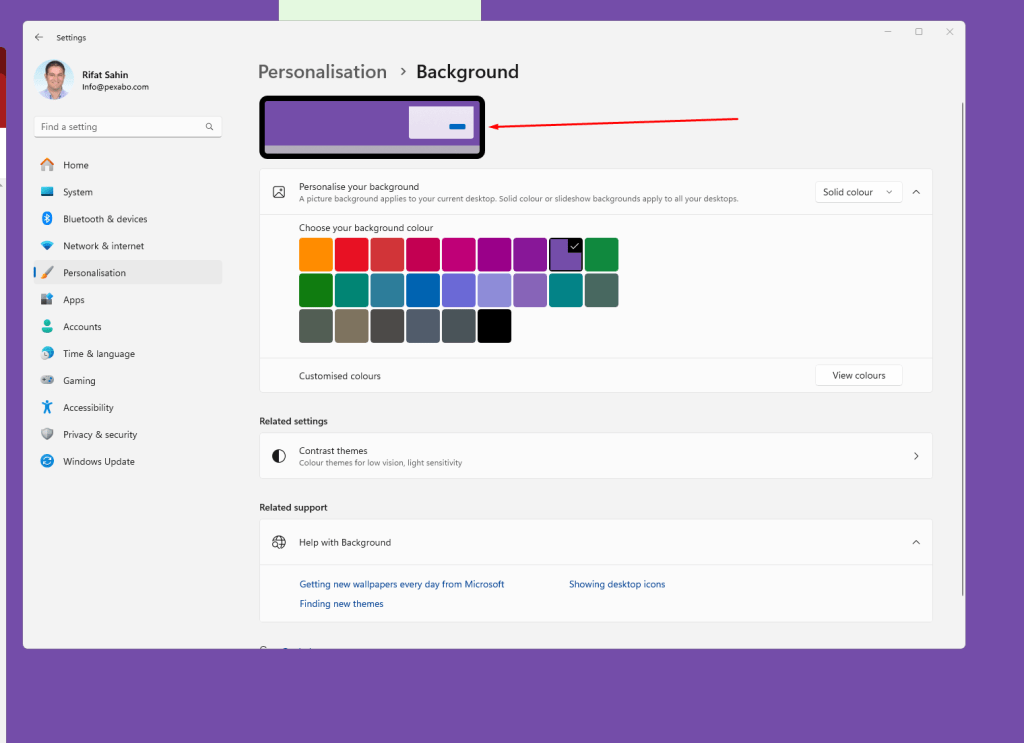The width and height of the screenshot is (1024, 743).
Task: Click the picture icon beside Personalise your background
Action: point(279,192)
